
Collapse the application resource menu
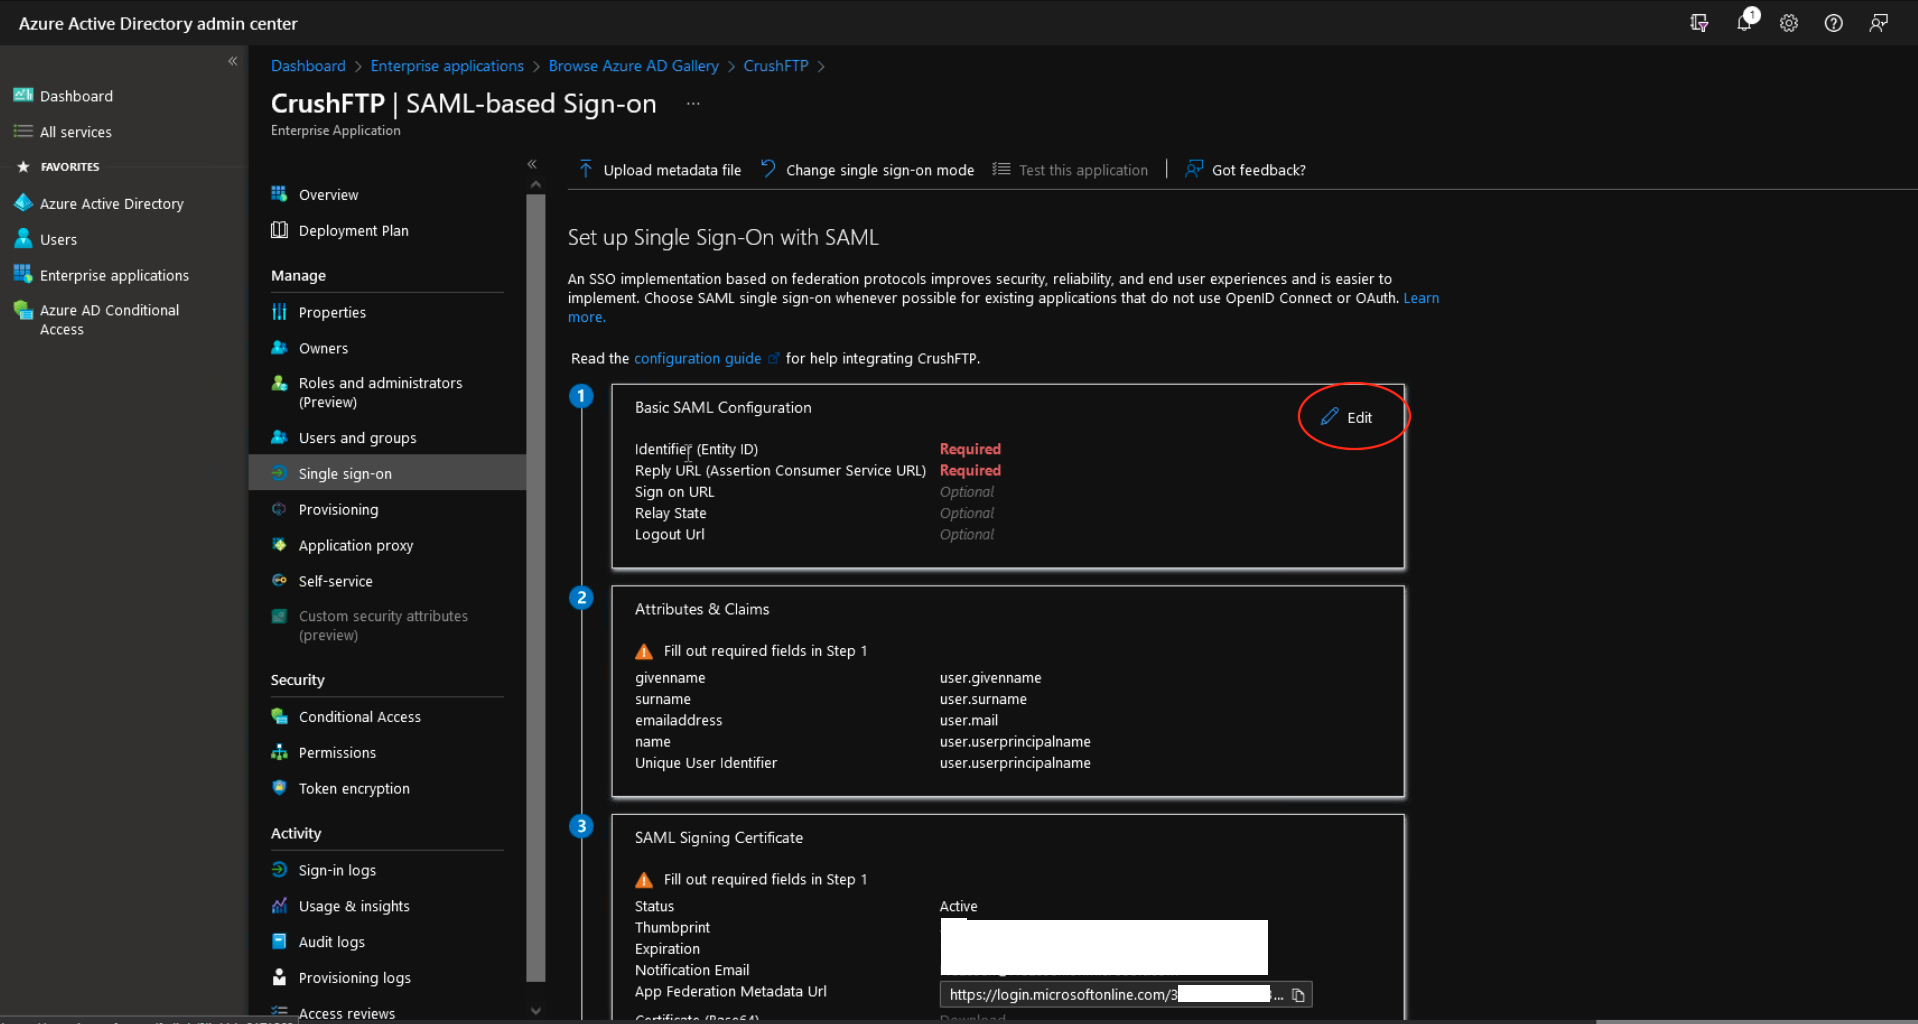tap(532, 164)
